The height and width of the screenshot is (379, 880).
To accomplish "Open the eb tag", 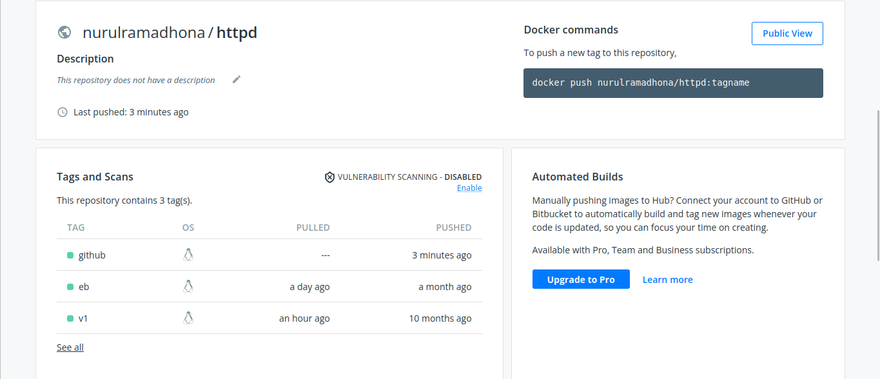I will coord(84,287).
